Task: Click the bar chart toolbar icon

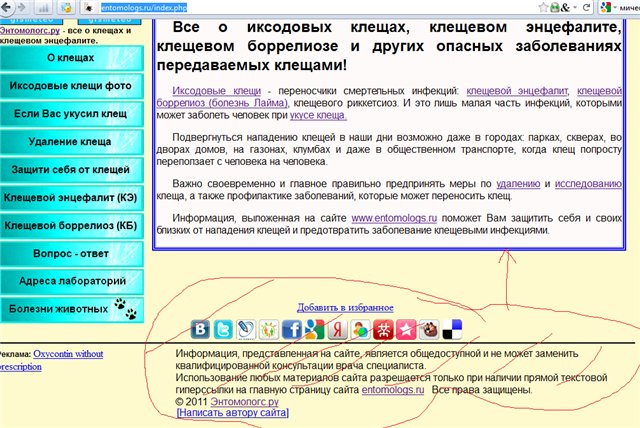Action: [x=42, y=7]
